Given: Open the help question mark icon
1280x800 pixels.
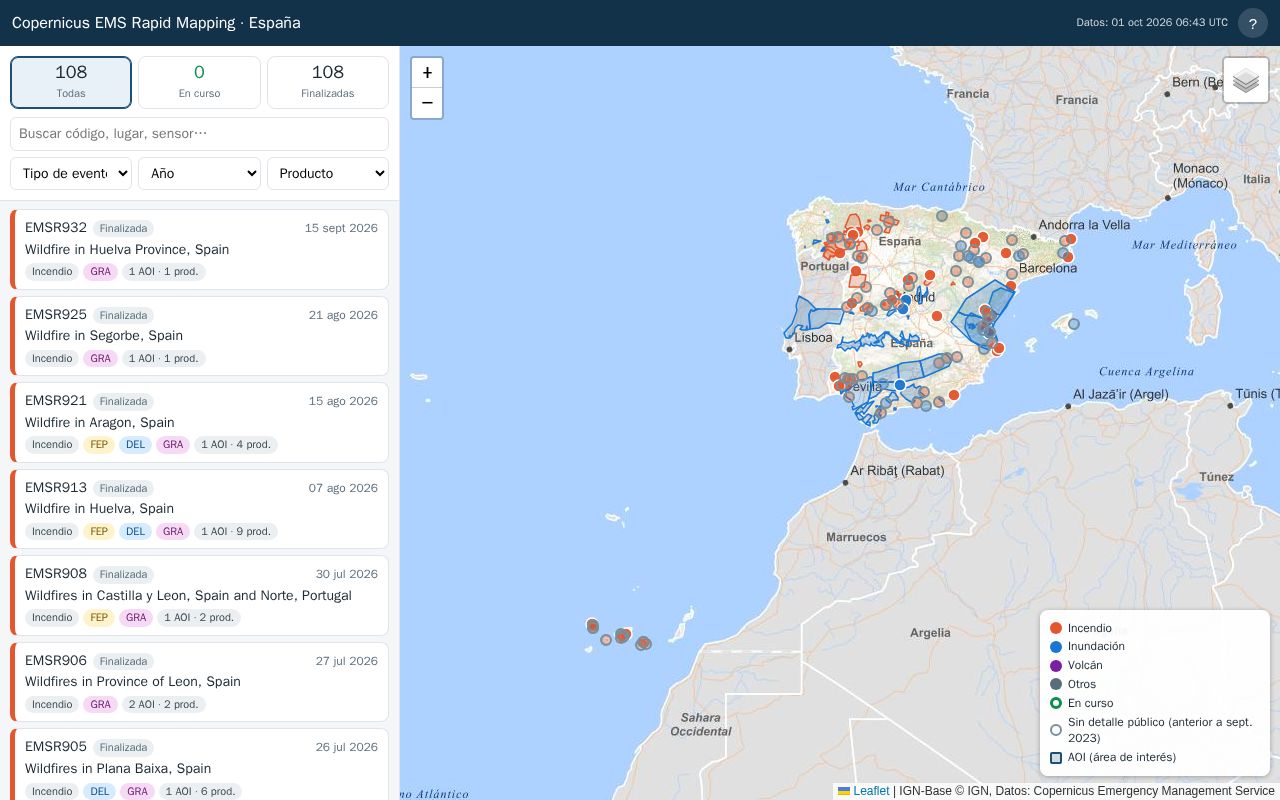Looking at the screenshot, I should pos(1253,23).
